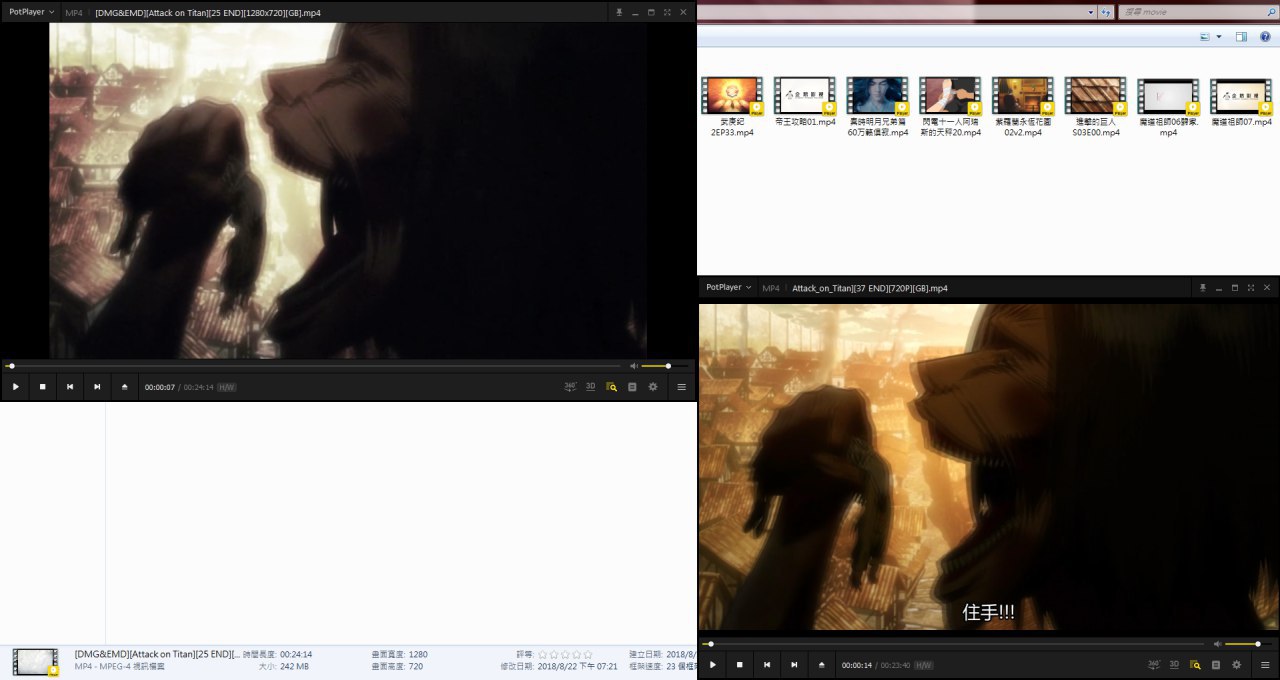Toggle H/W decoding in 25 END player
This screenshot has height=680, width=1280.
(x=227, y=387)
